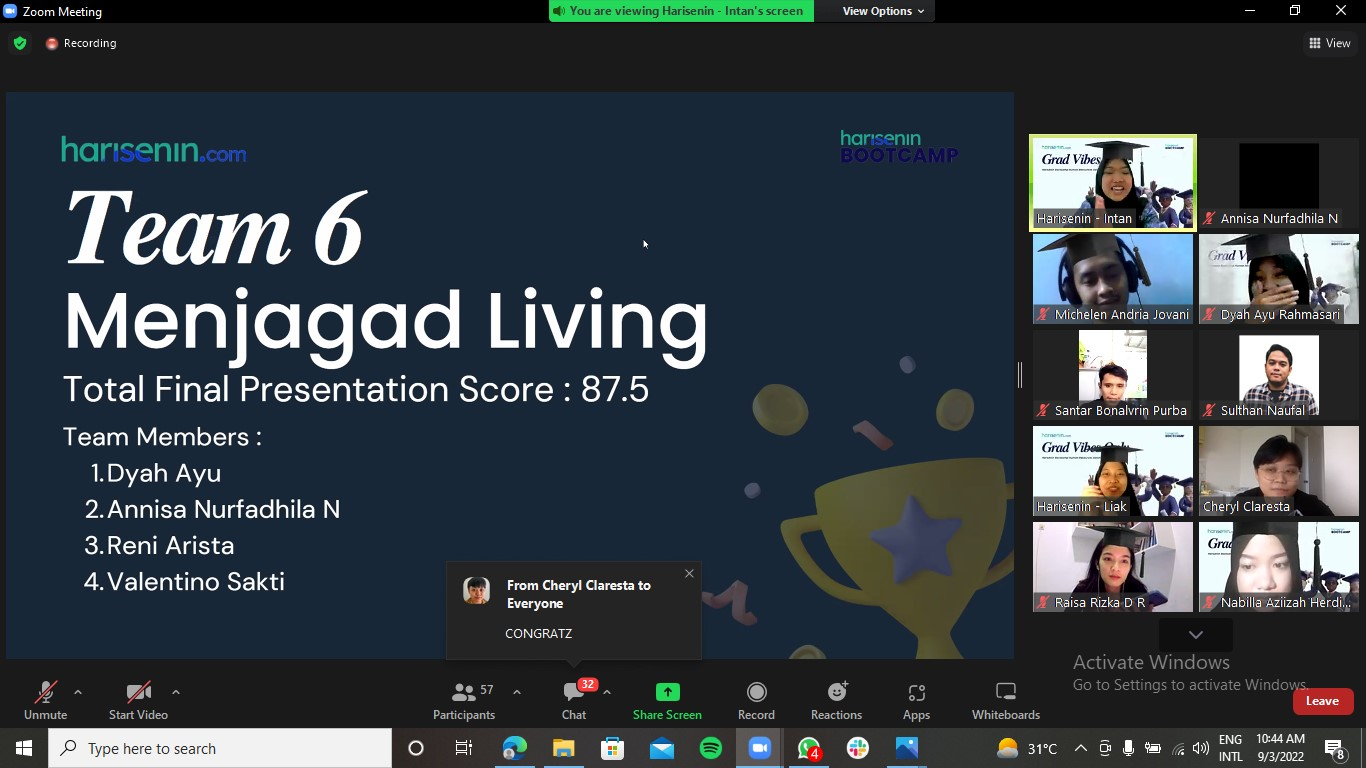The width and height of the screenshot is (1366, 768).
Task: Expand participants options arrow
Action: click(517, 692)
